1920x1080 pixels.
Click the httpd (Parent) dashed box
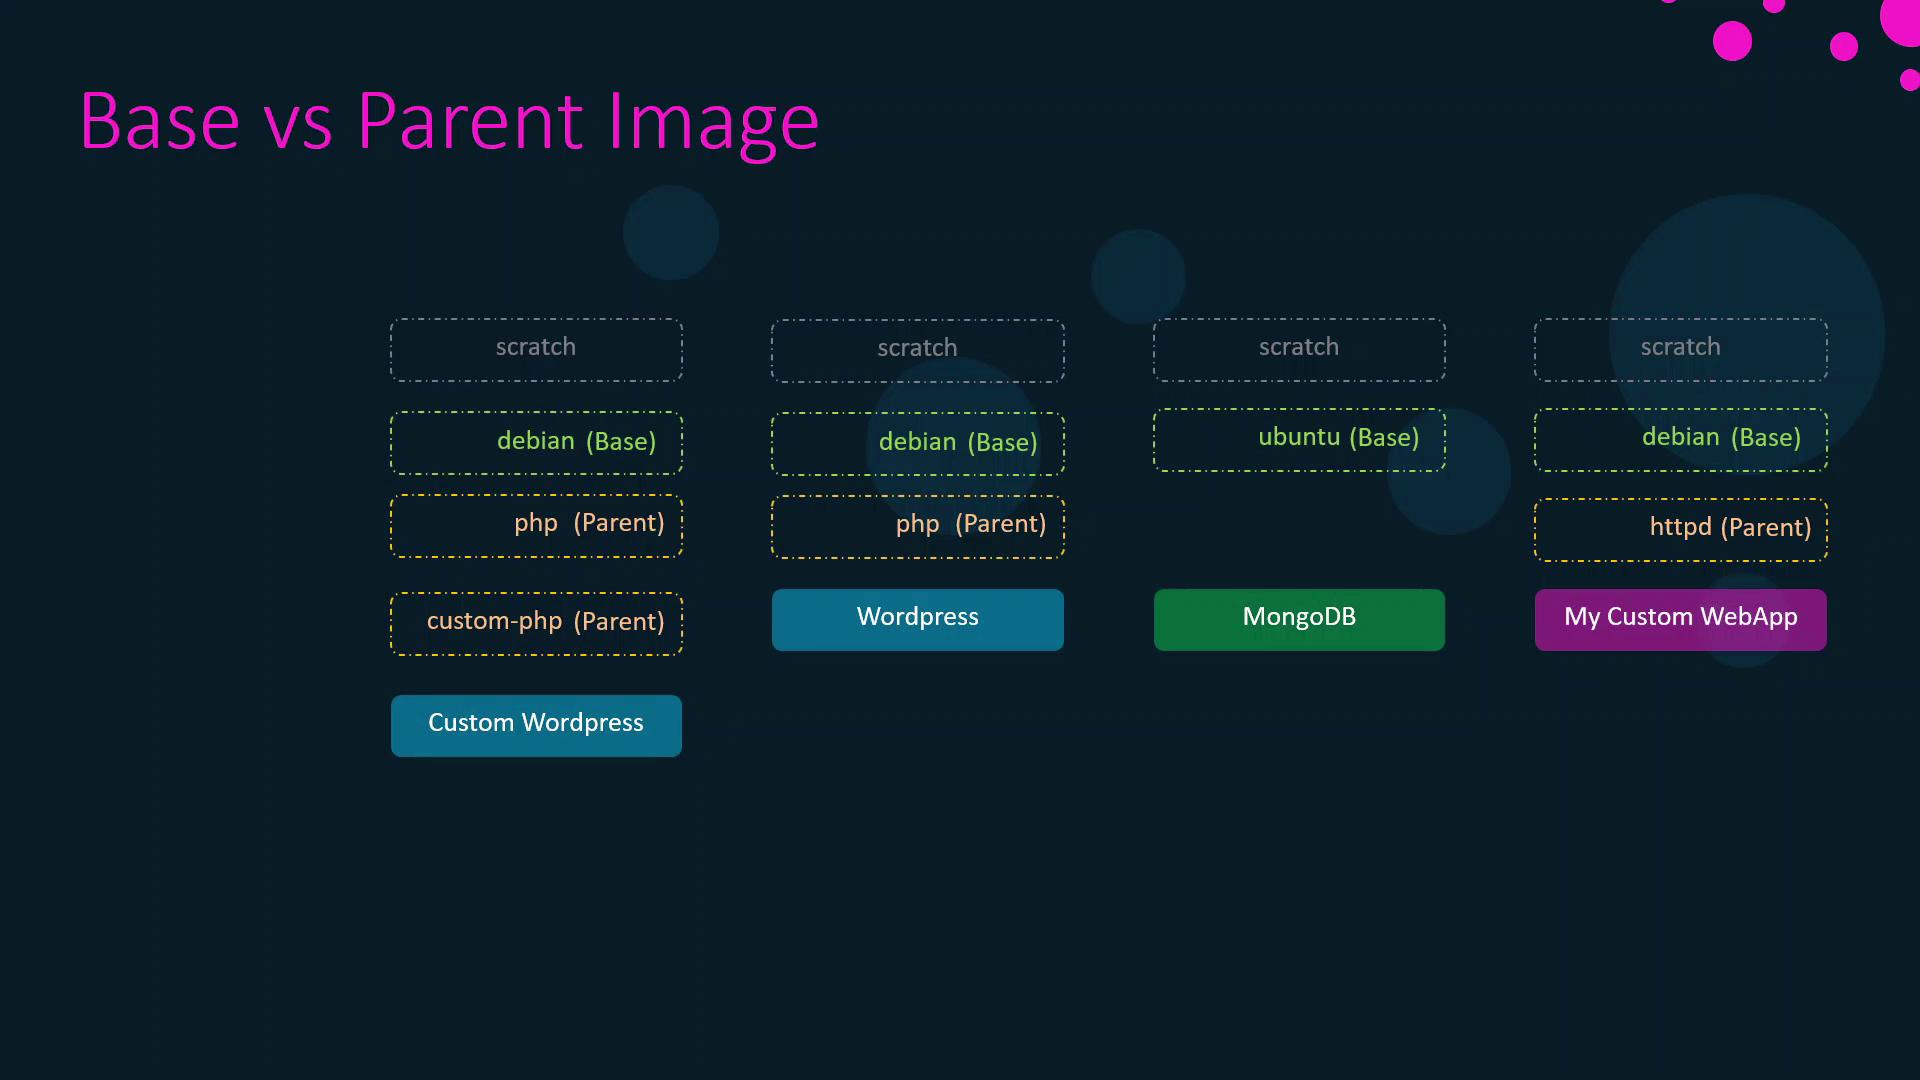pyautogui.click(x=1680, y=529)
